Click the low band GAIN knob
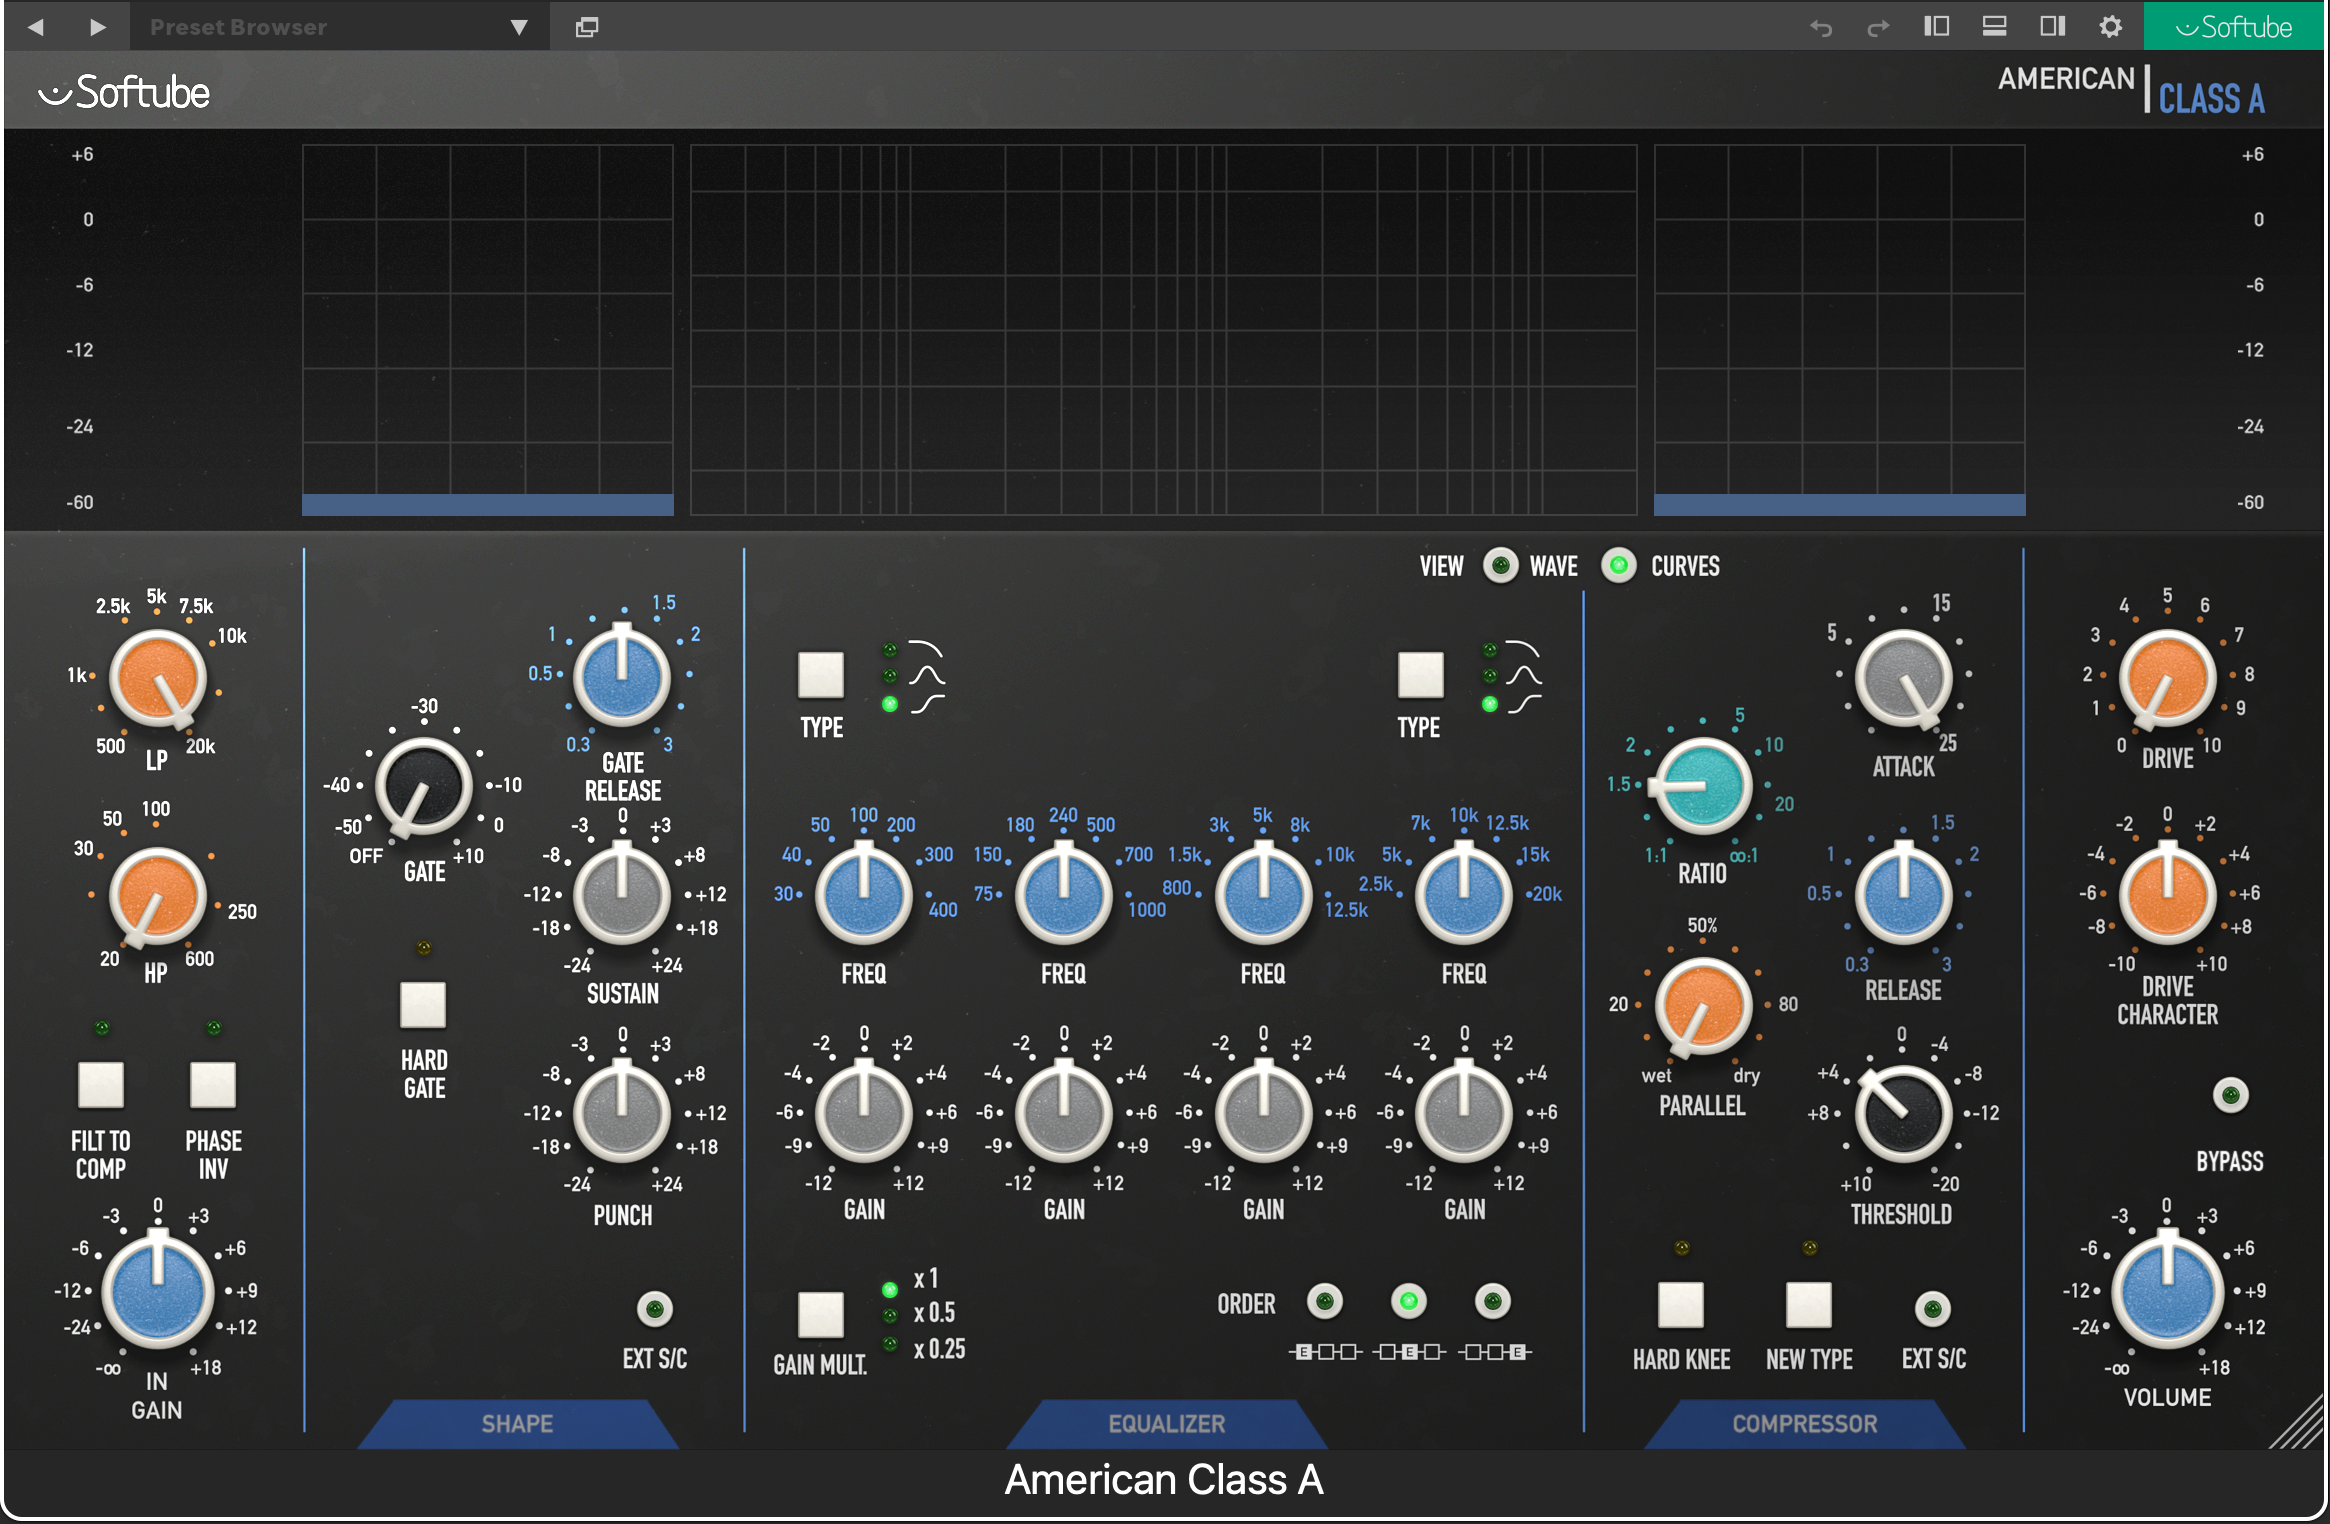Image resolution: width=2330 pixels, height=1524 pixels. click(863, 1112)
